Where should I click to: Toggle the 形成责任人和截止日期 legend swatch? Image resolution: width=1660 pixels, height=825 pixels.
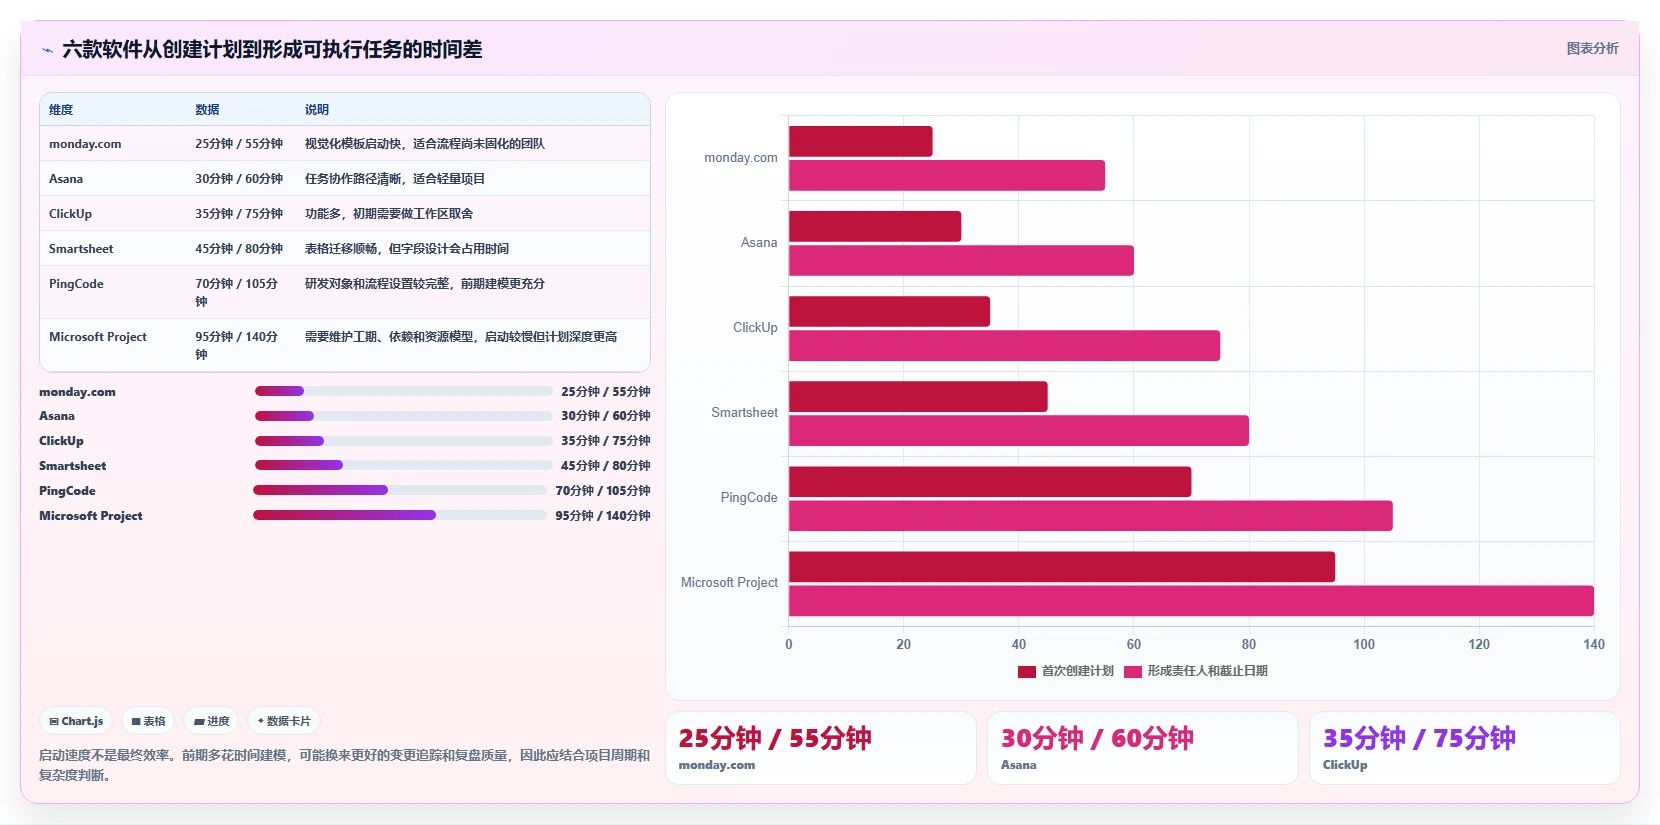(1133, 671)
